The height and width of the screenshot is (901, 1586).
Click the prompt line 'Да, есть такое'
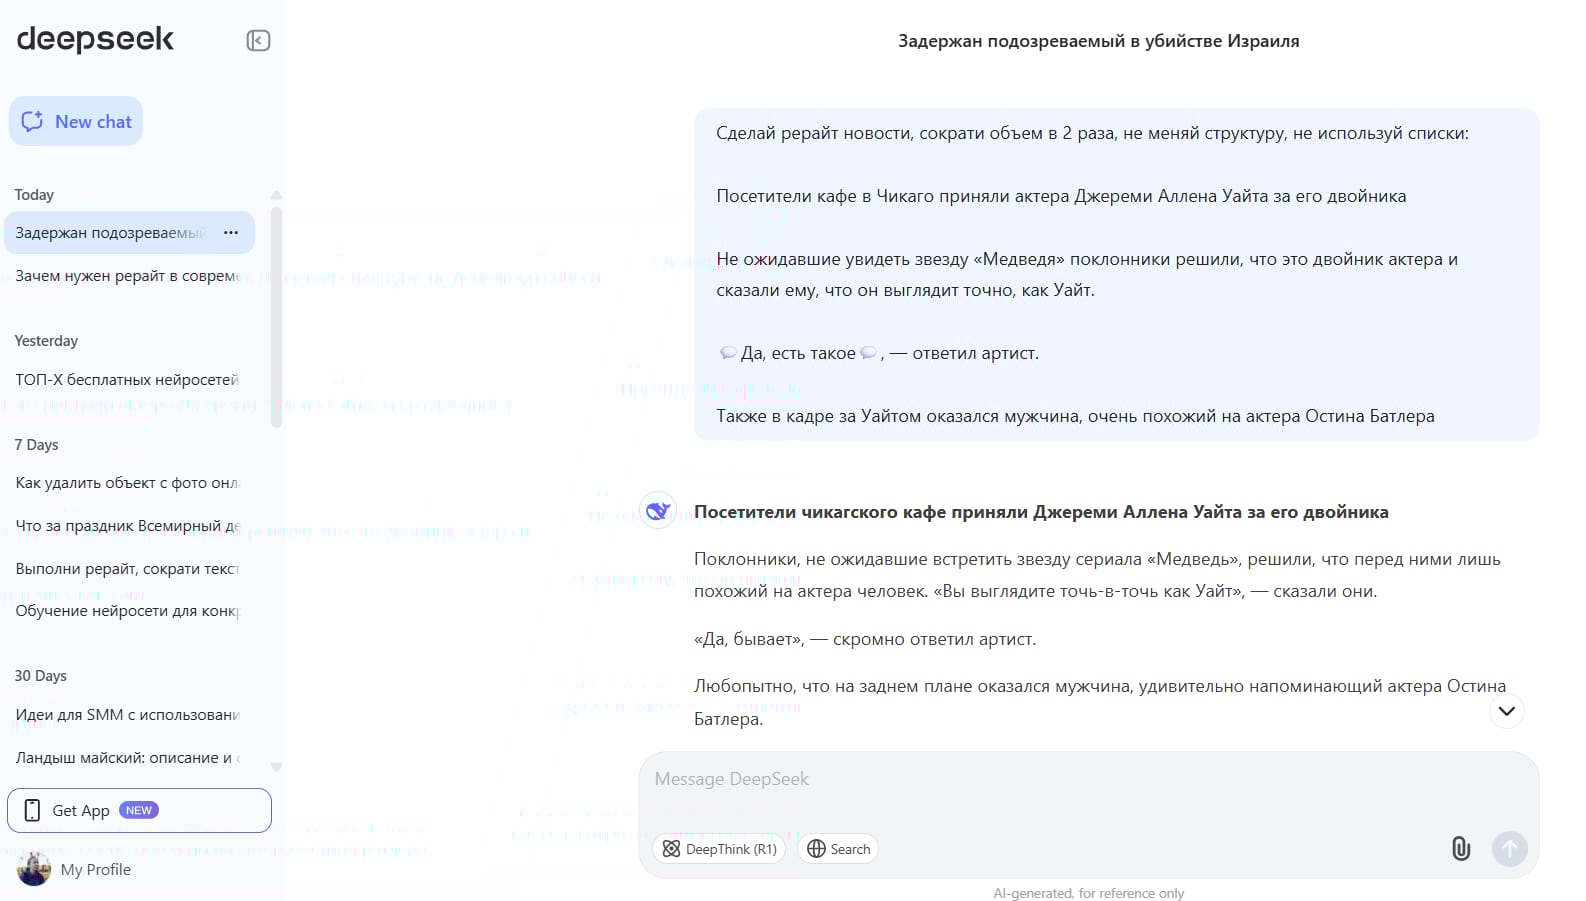coord(878,353)
